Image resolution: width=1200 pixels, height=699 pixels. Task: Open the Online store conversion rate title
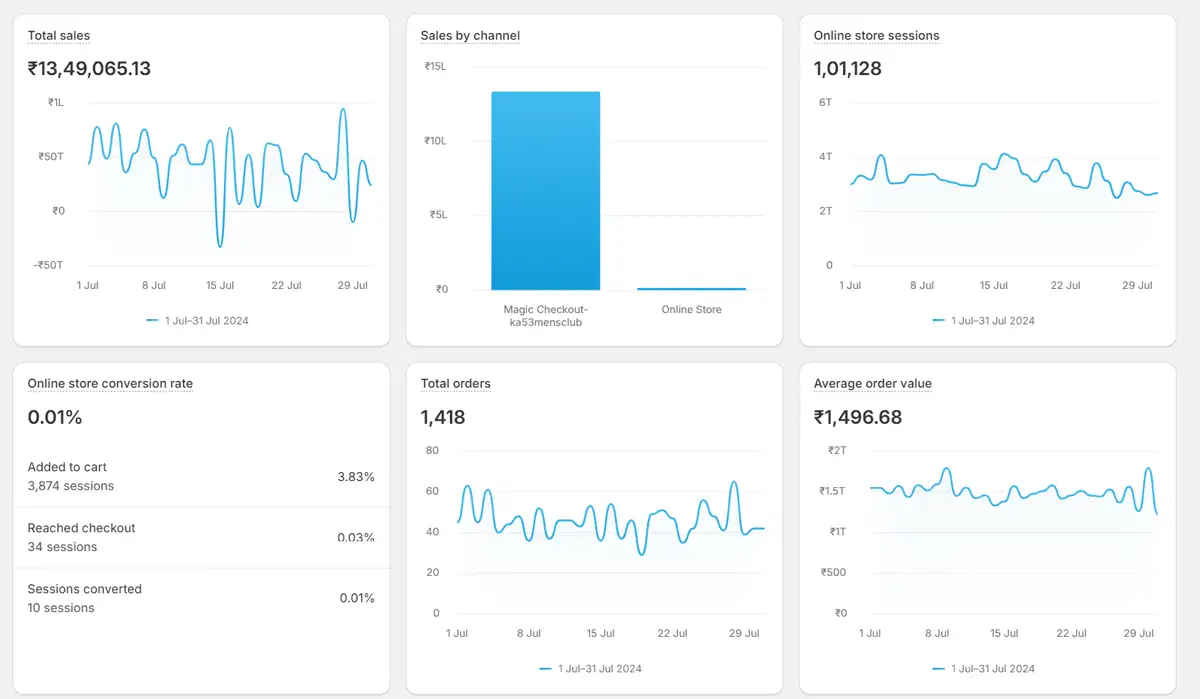point(110,384)
